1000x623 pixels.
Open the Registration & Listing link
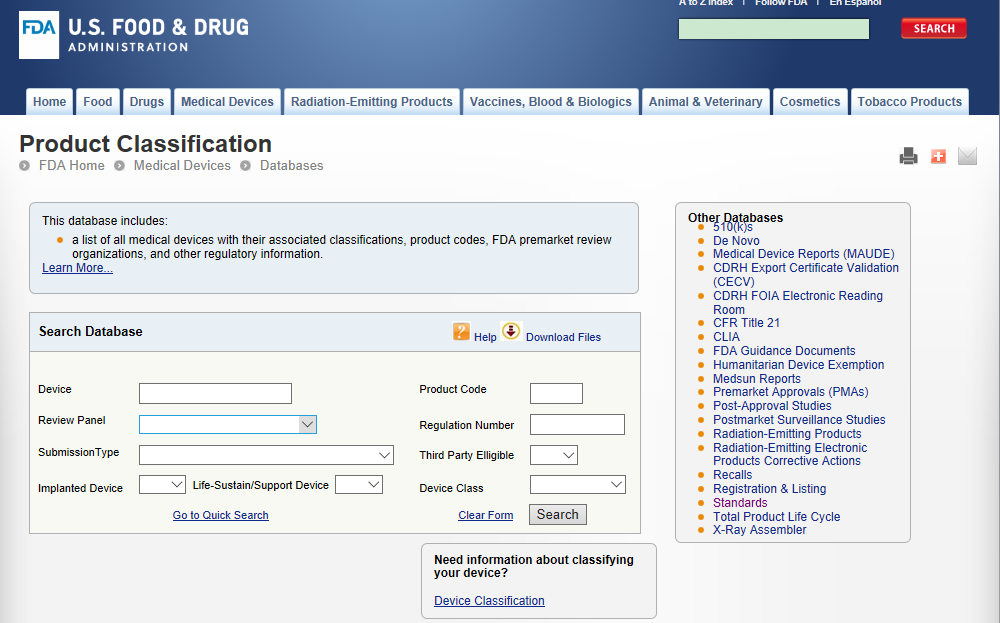[769, 489]
